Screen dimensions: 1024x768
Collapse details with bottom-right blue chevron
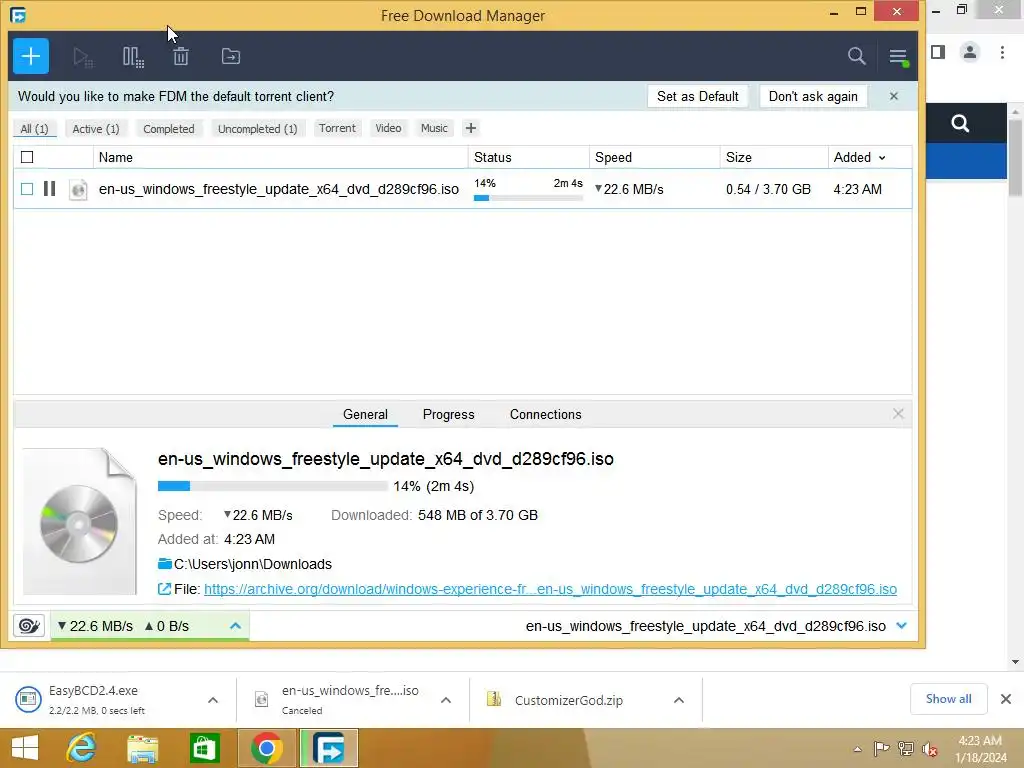[x=902, y=626]
